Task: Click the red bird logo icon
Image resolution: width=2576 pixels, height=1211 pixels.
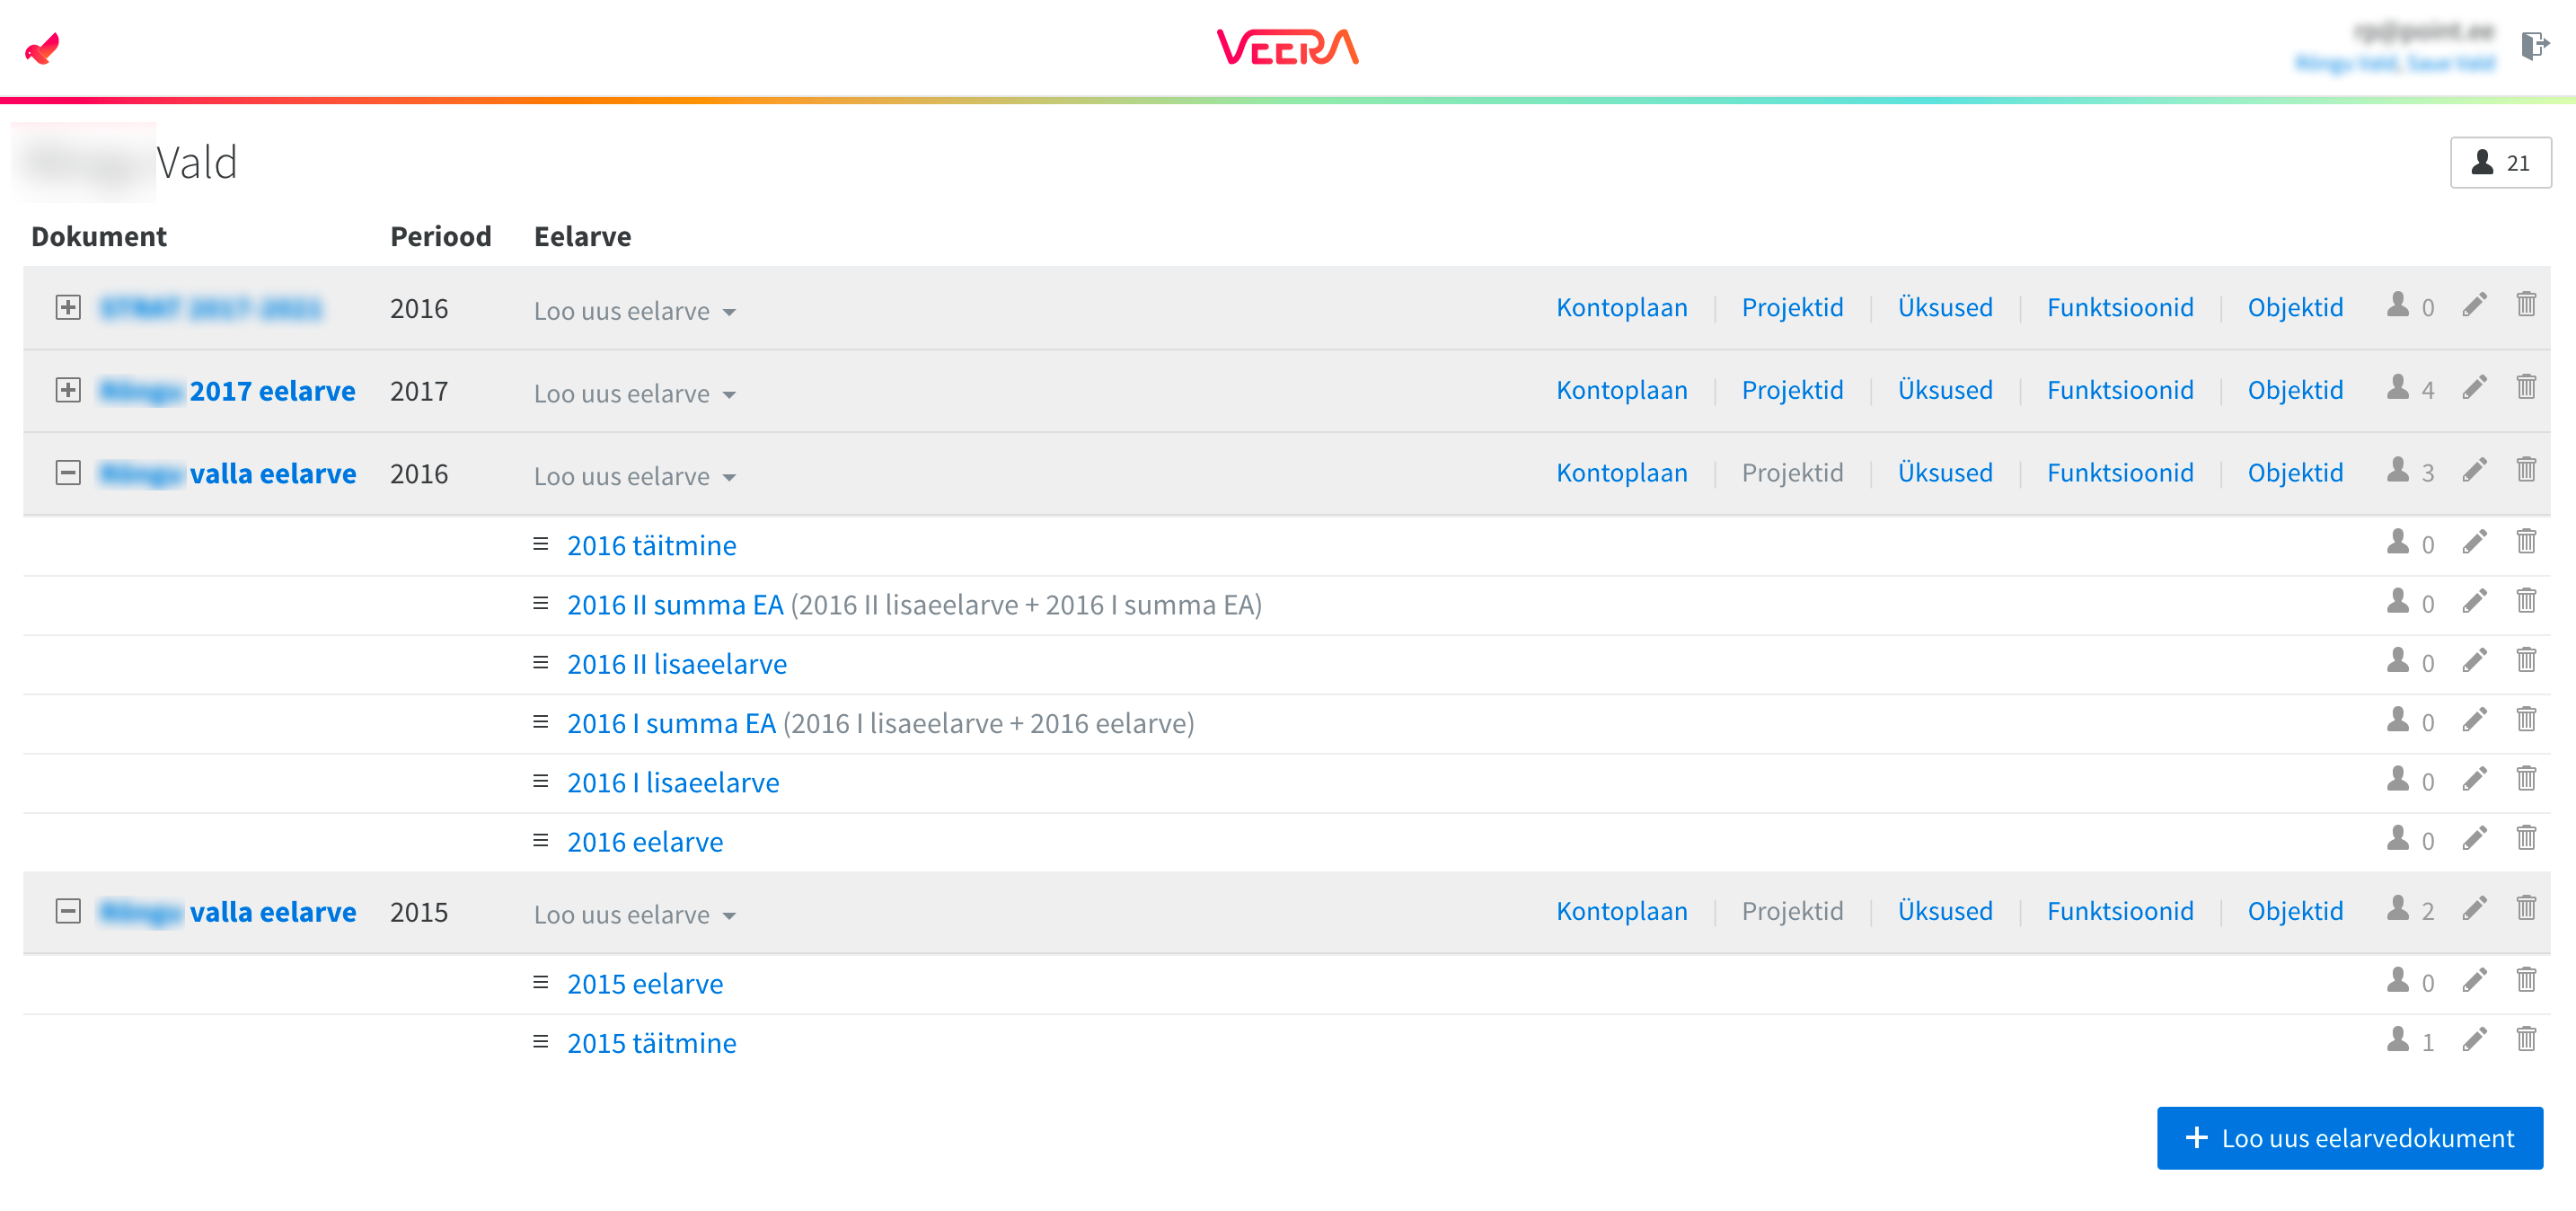Action: (x=42, y=48)
